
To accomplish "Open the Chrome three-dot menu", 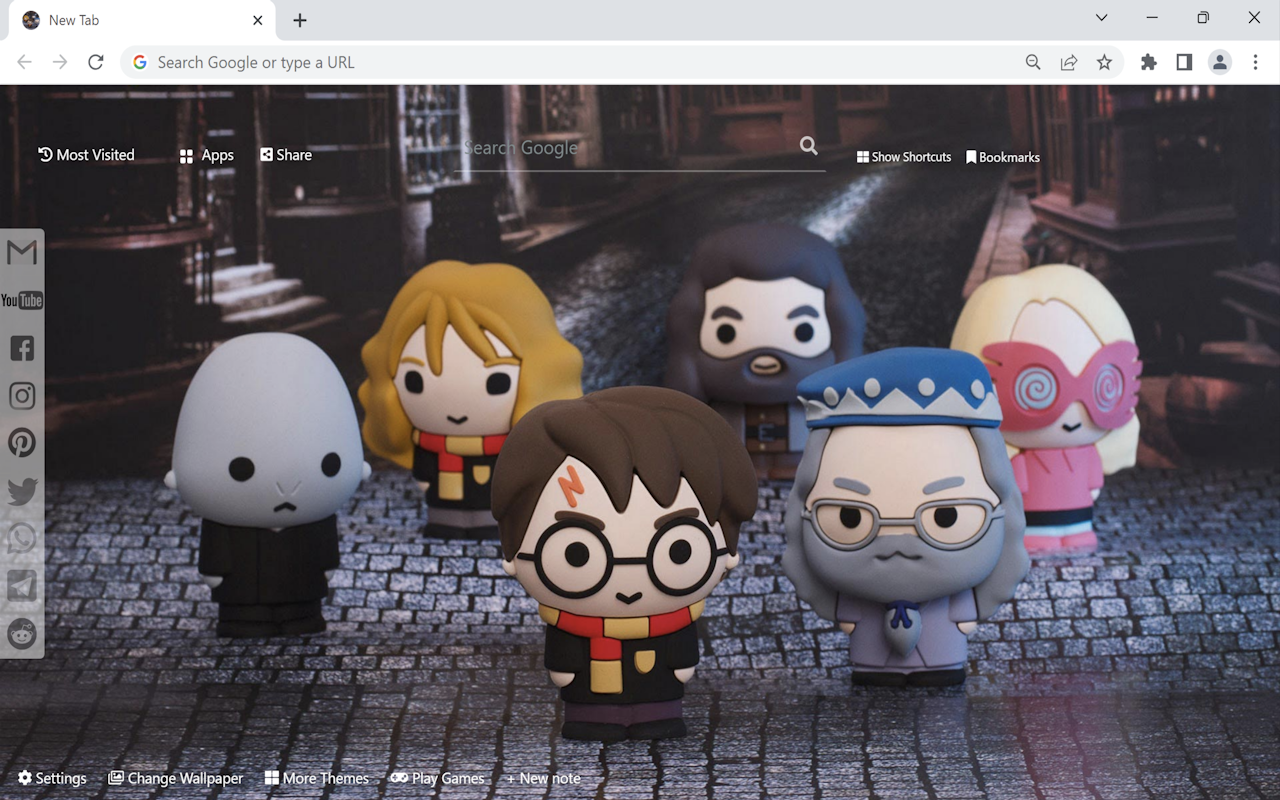I will [1255, 62].
